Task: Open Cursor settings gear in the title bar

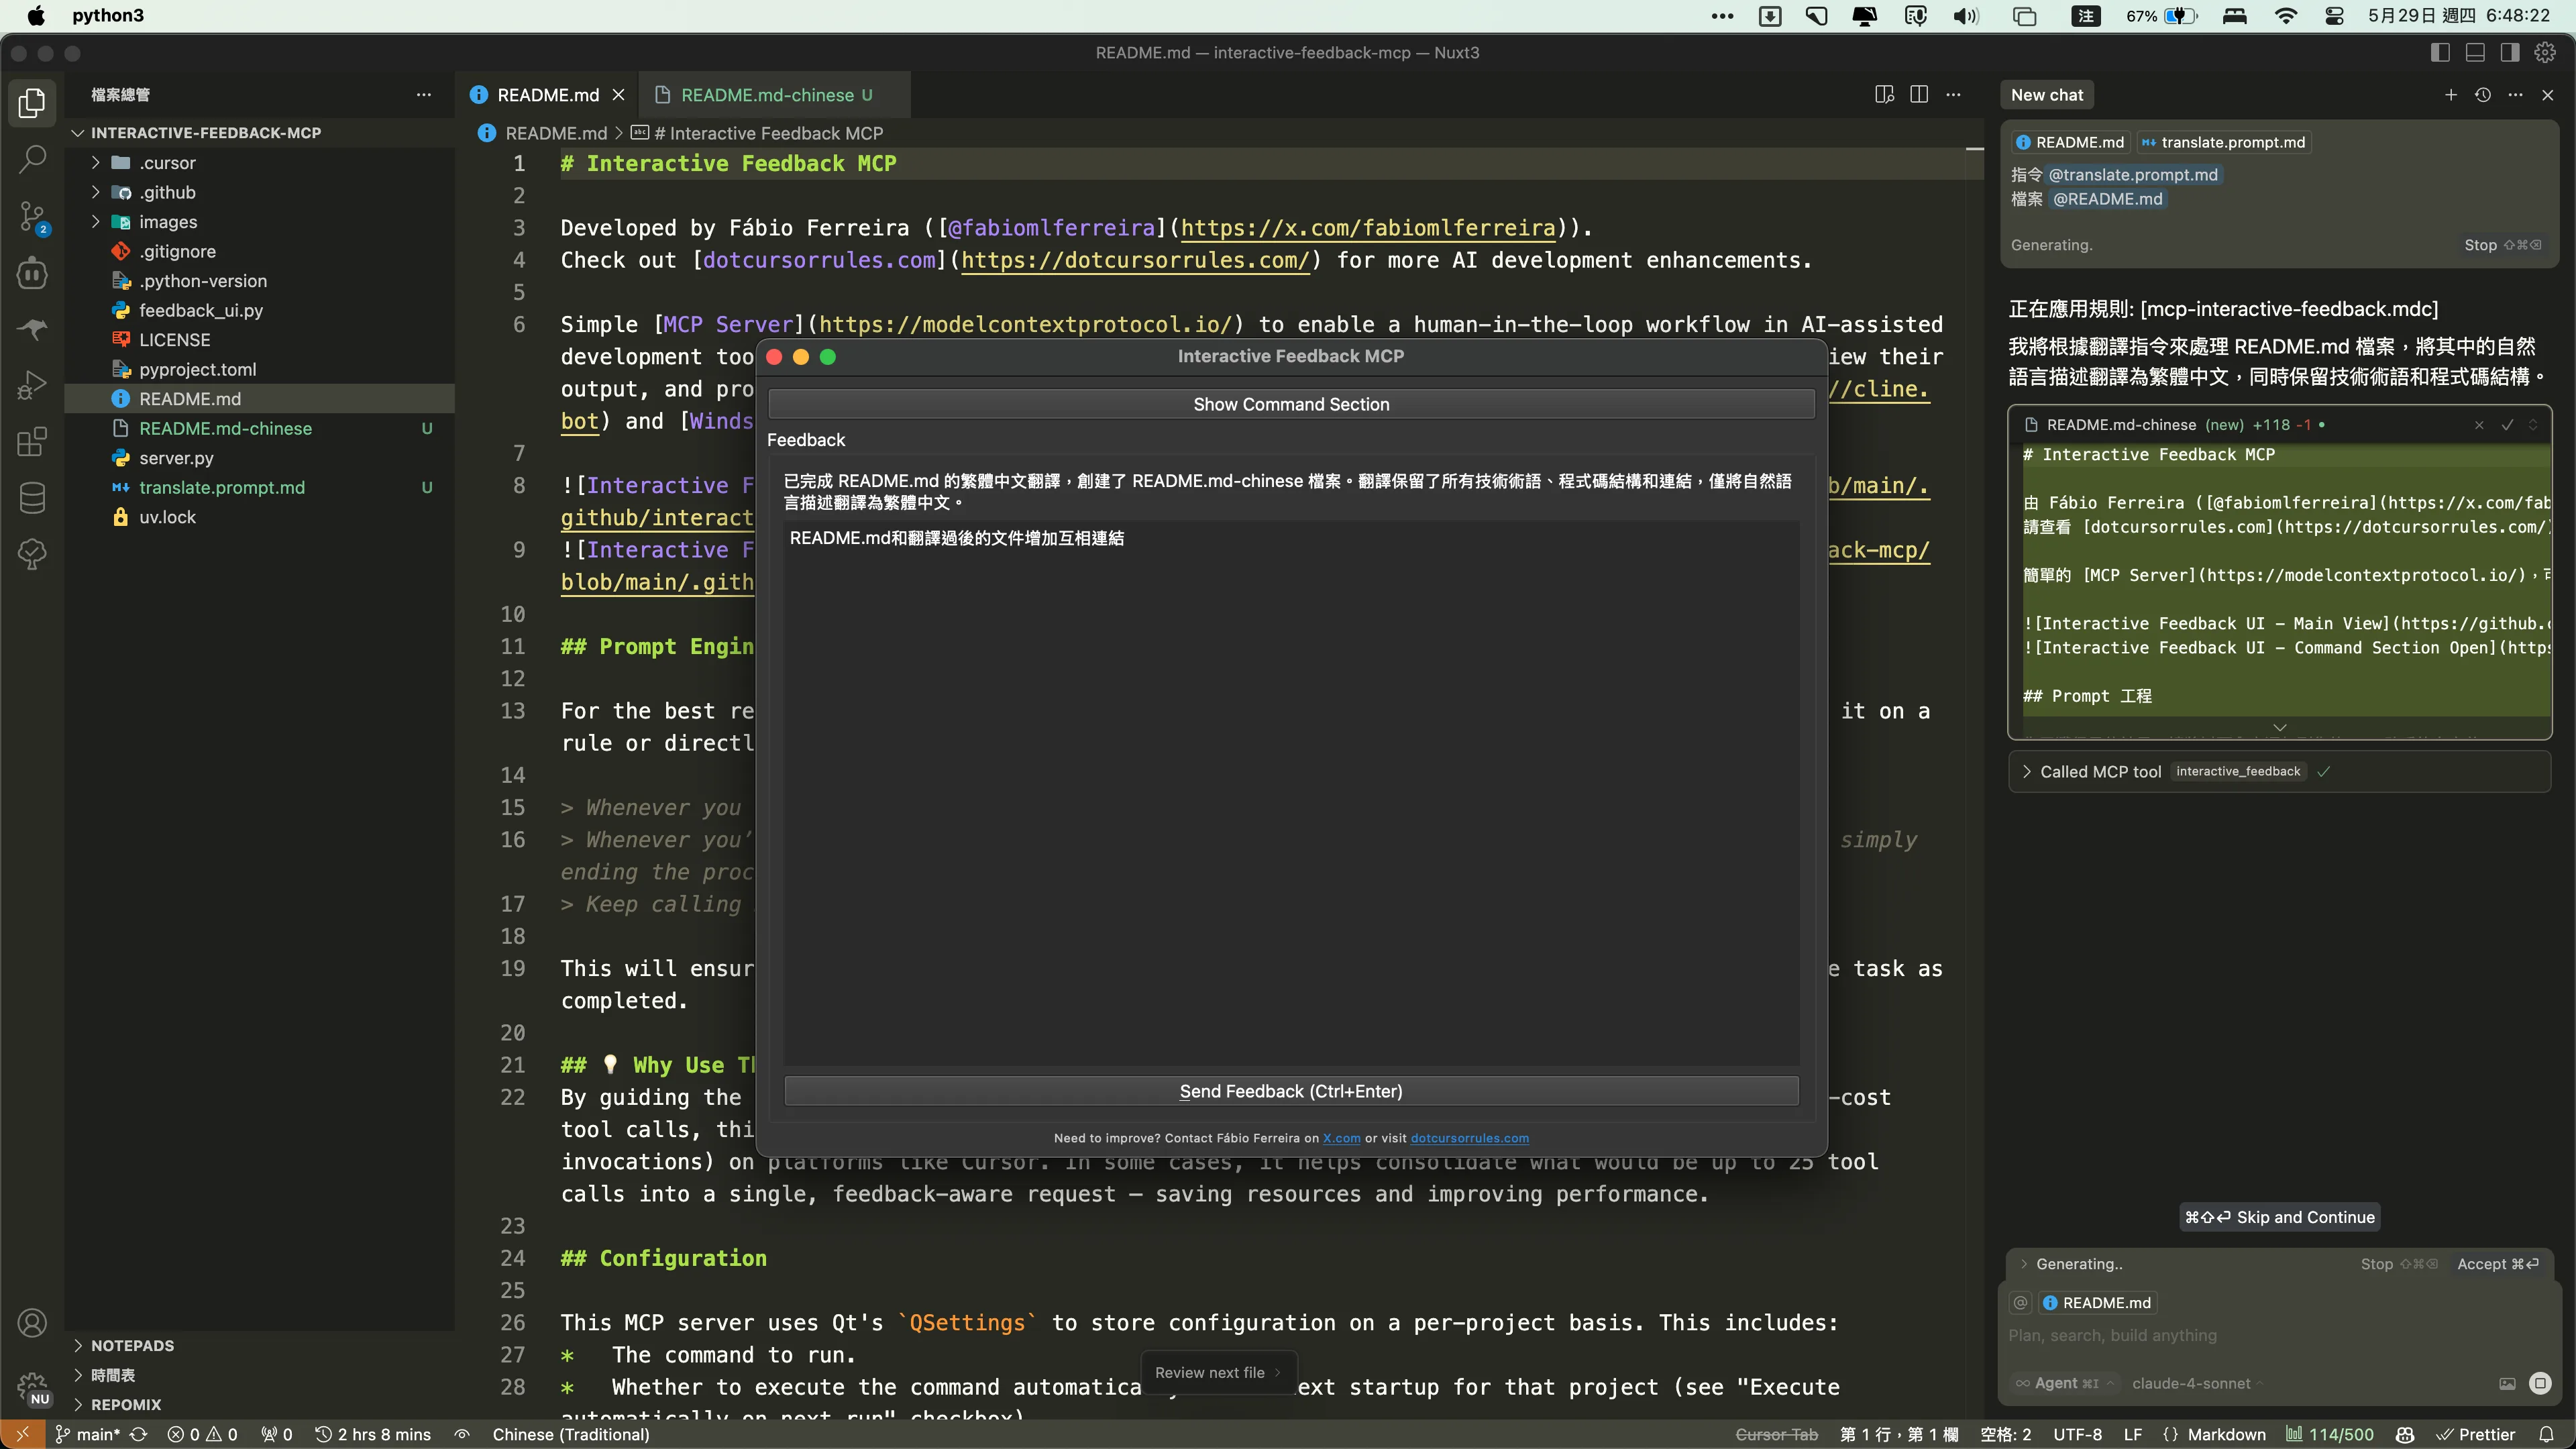Action: click(2546, 53)
